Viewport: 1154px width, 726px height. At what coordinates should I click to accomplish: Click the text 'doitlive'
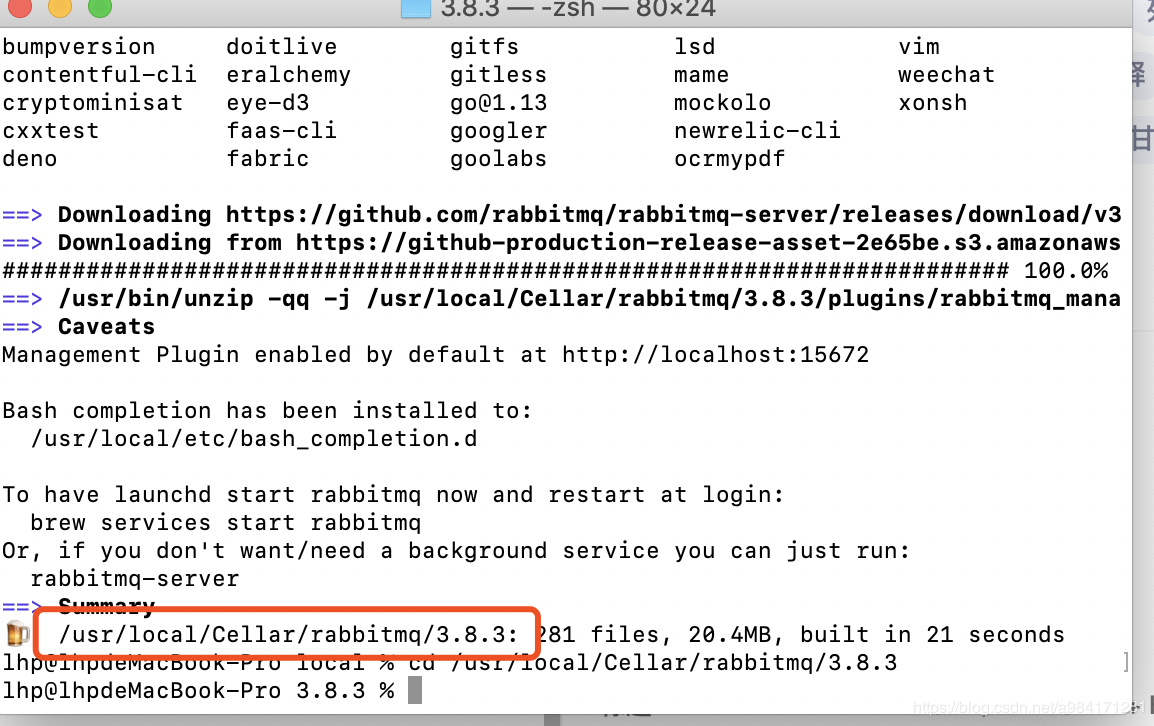[x=281, y=47]
